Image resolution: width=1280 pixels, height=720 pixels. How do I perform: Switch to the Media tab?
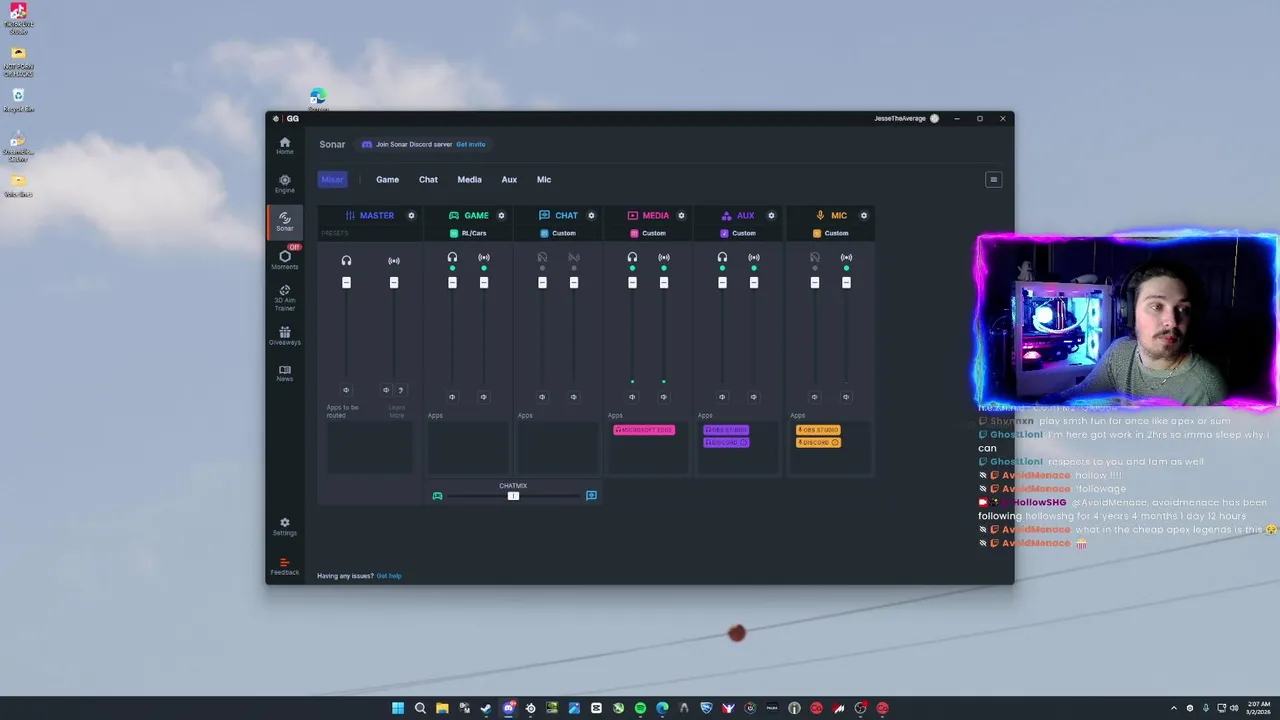pyautogui.click(x=469, y=180)
